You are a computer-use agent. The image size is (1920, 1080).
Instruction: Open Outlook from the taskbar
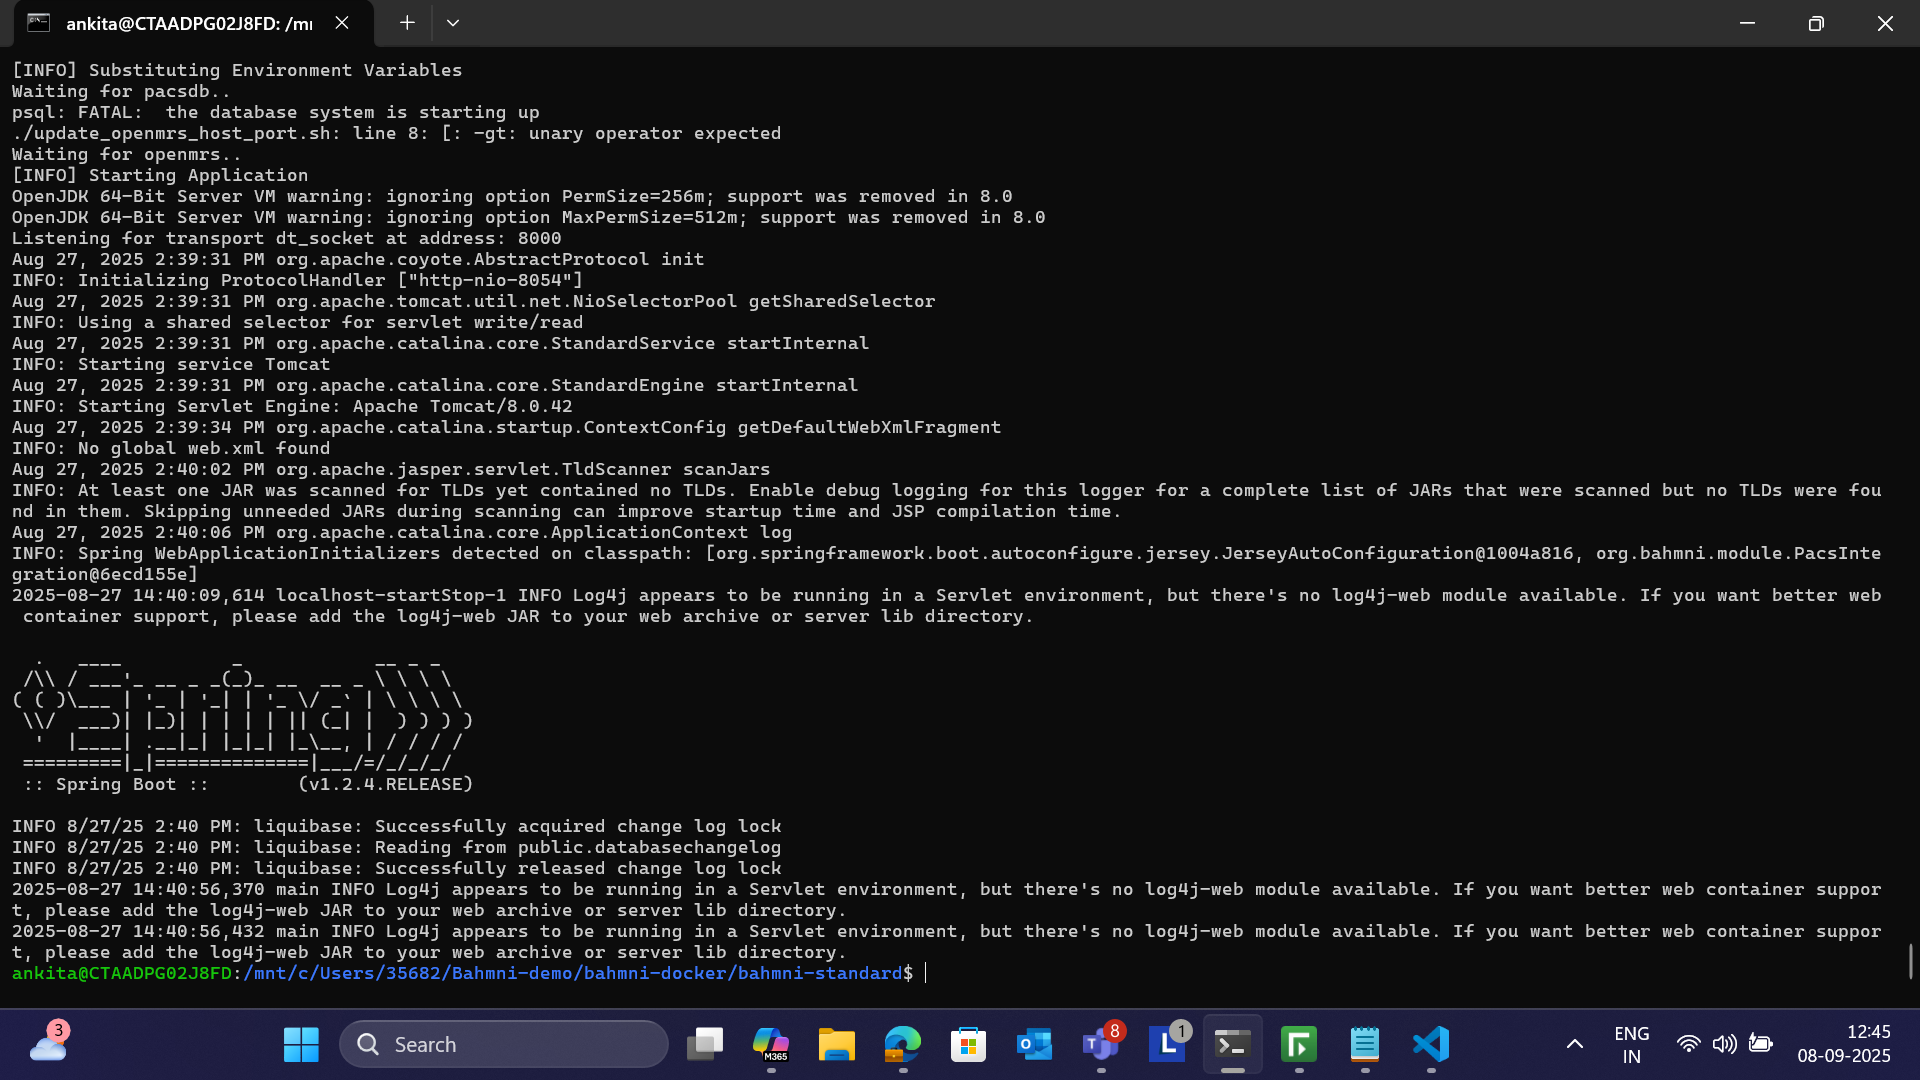[1034, 1044]
